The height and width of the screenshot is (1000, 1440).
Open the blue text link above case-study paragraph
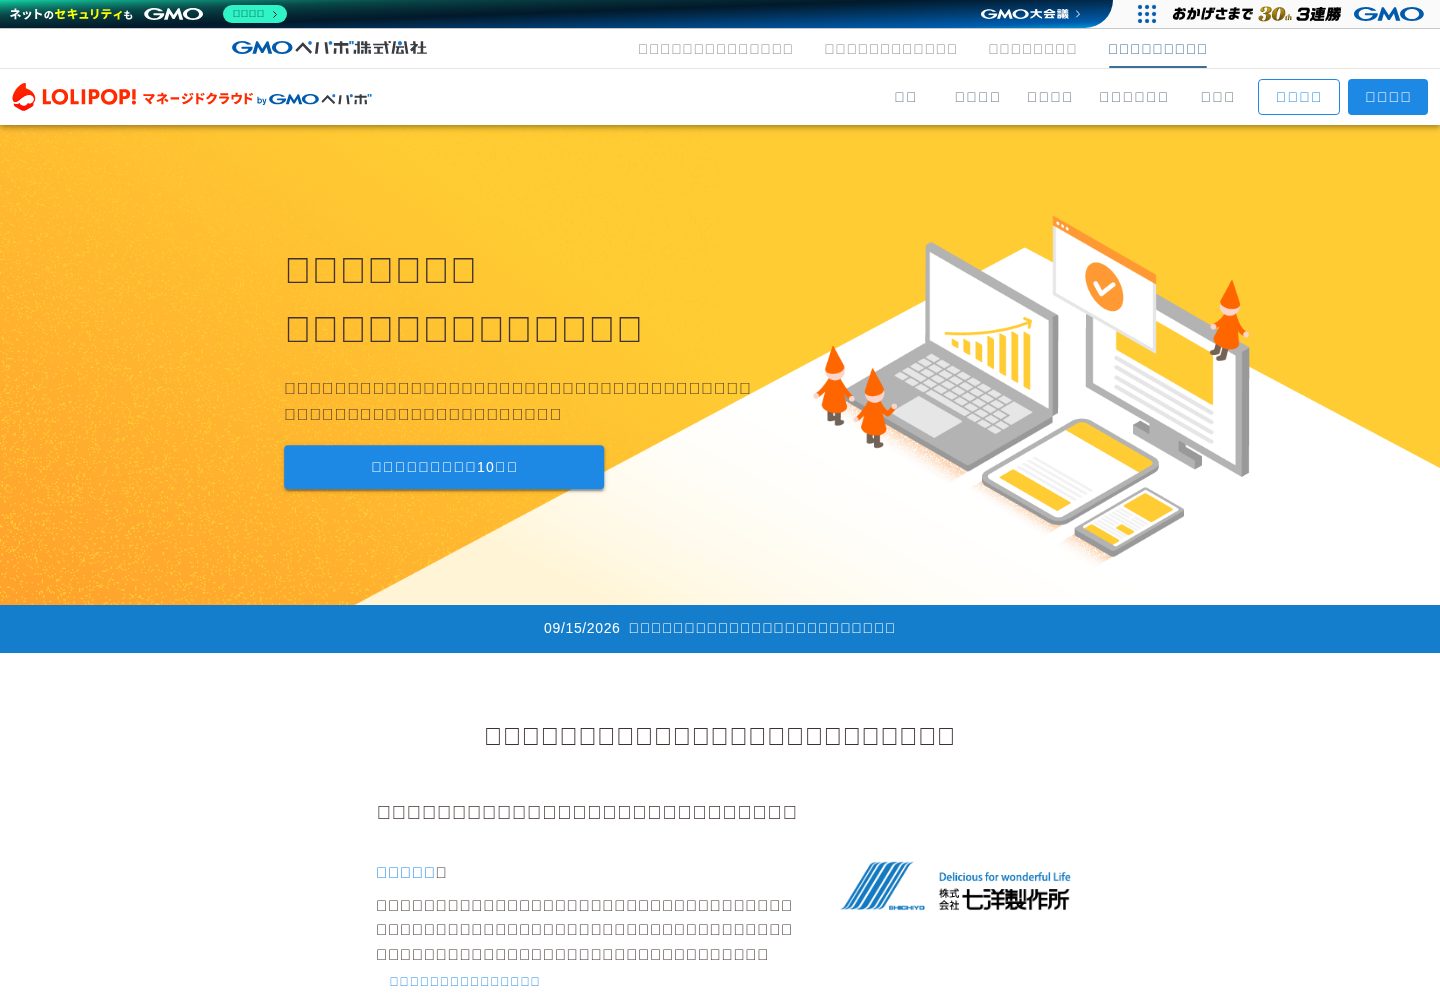(x=406, y=872)
